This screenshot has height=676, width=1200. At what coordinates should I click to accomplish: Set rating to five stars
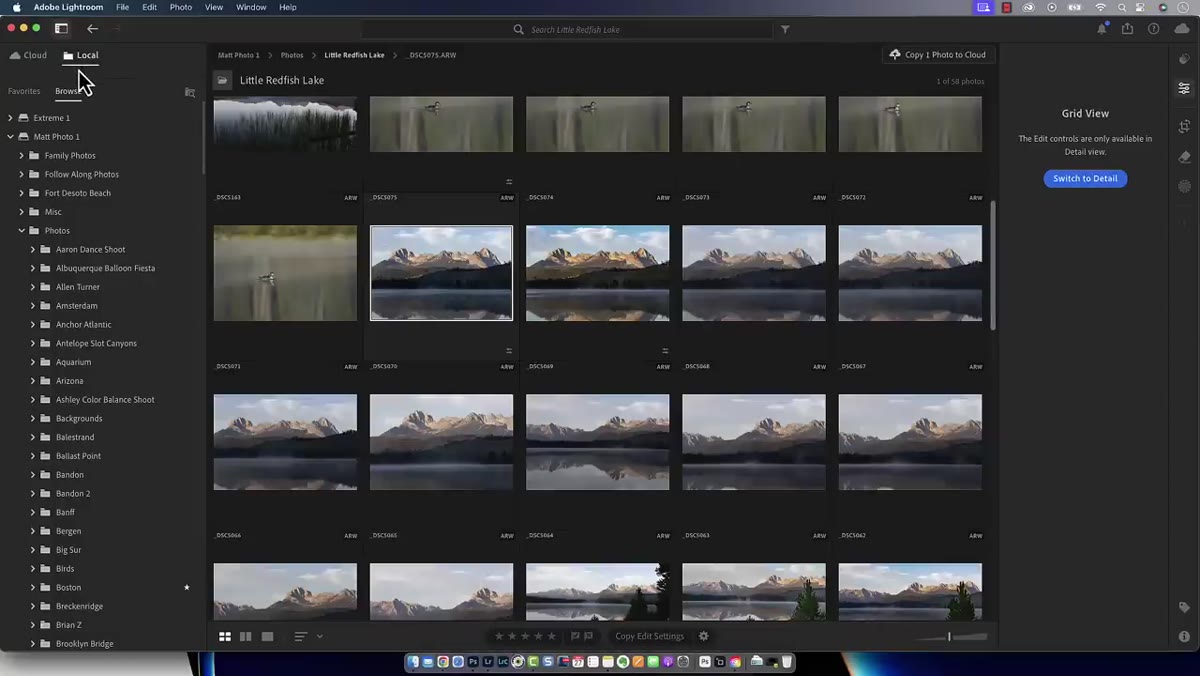tap(551, 636)
